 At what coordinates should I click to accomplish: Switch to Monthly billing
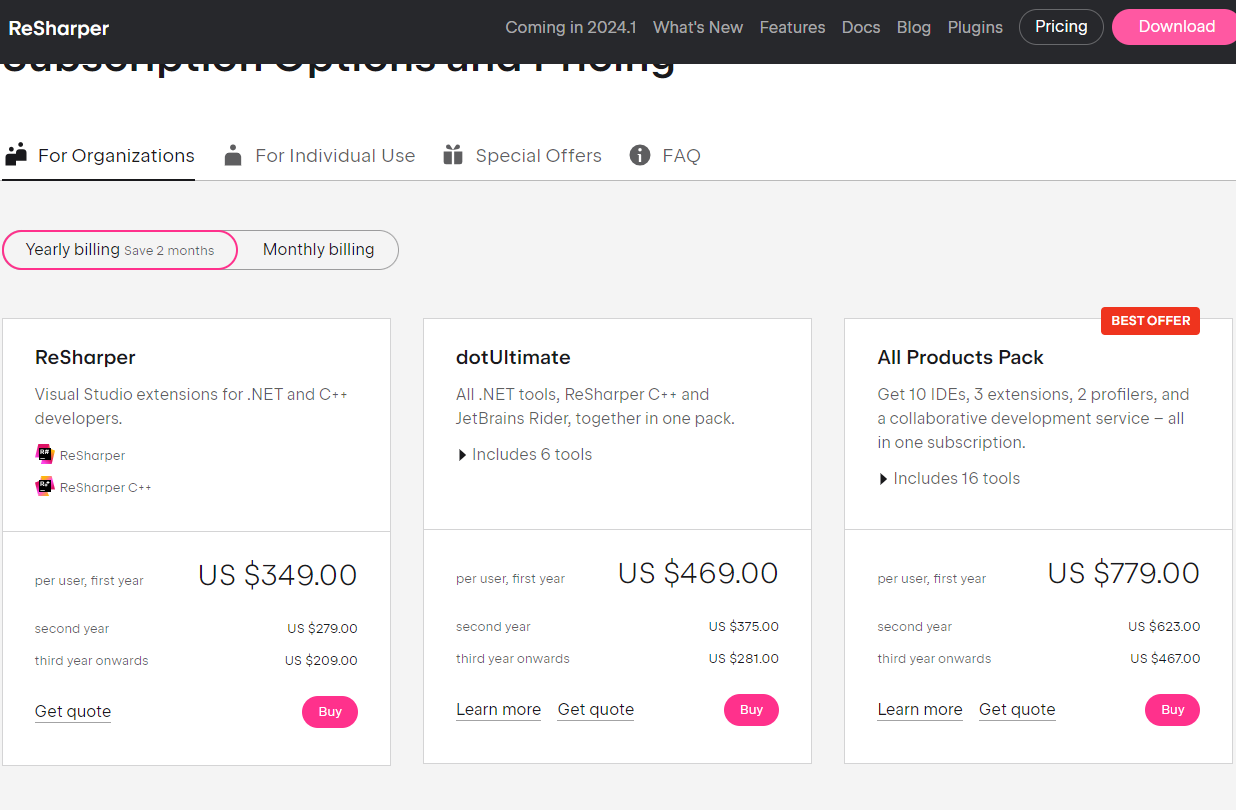pyautogui.click(x=318, y=250)
